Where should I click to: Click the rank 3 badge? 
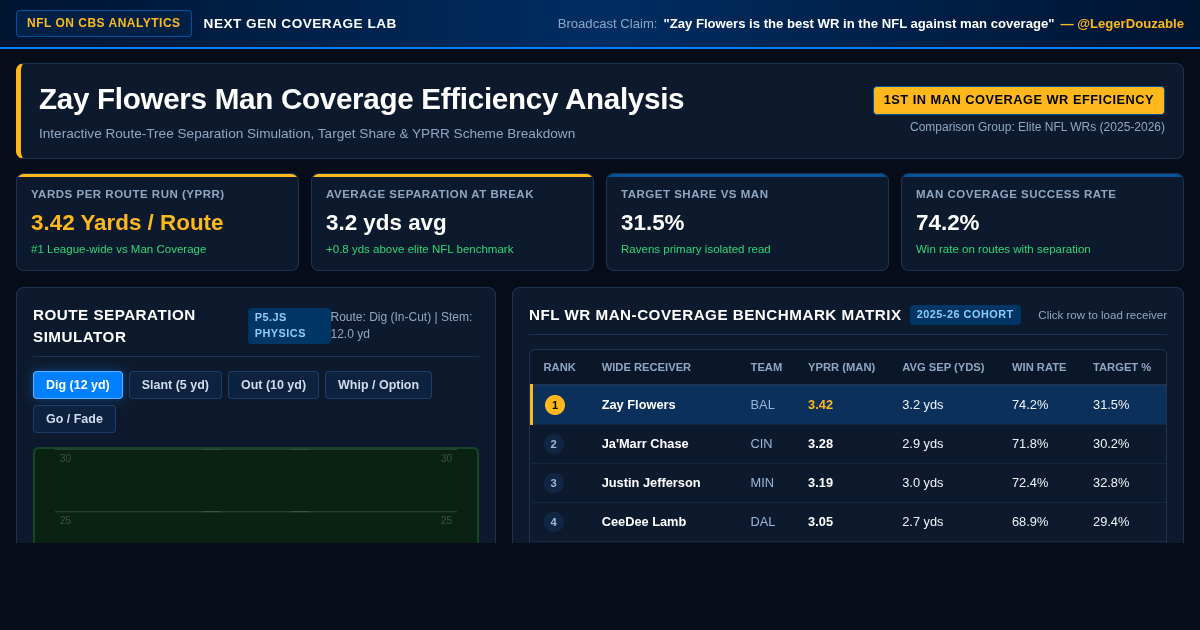[554, 483]
